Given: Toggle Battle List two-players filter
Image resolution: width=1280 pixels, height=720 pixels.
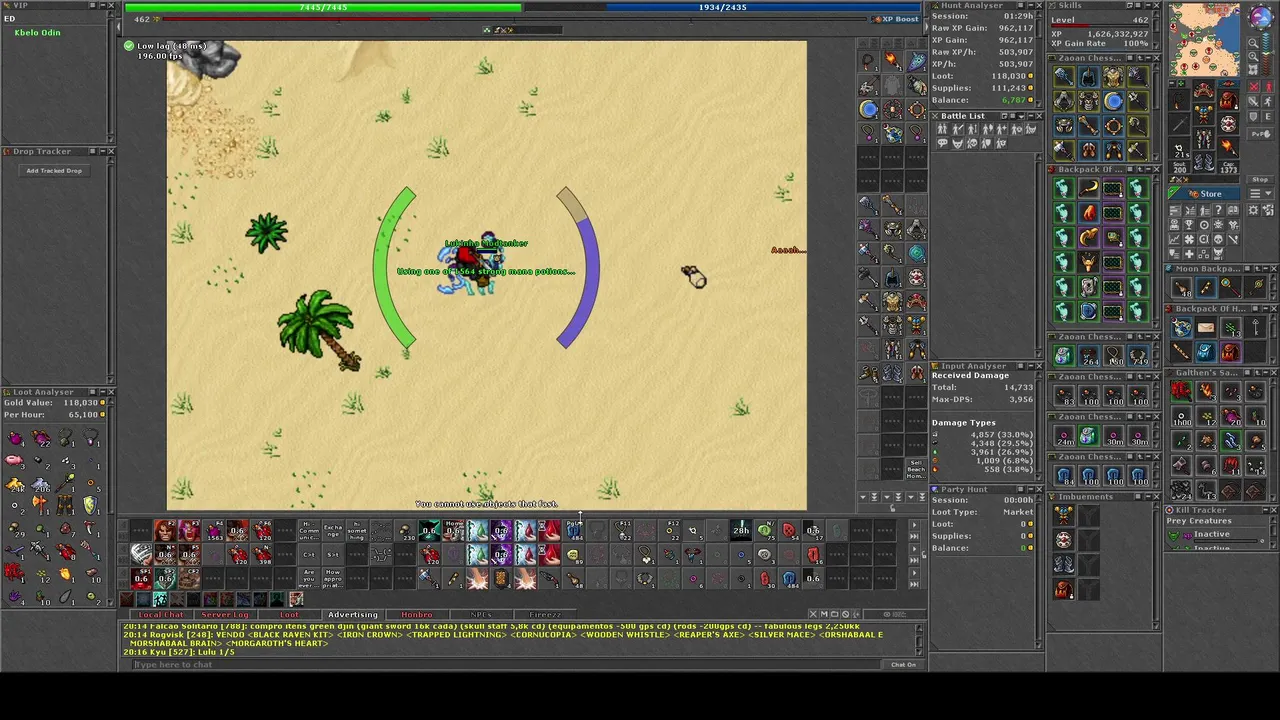Looking at the screenshot, I should pyautogui.click(x=942, y=129).
